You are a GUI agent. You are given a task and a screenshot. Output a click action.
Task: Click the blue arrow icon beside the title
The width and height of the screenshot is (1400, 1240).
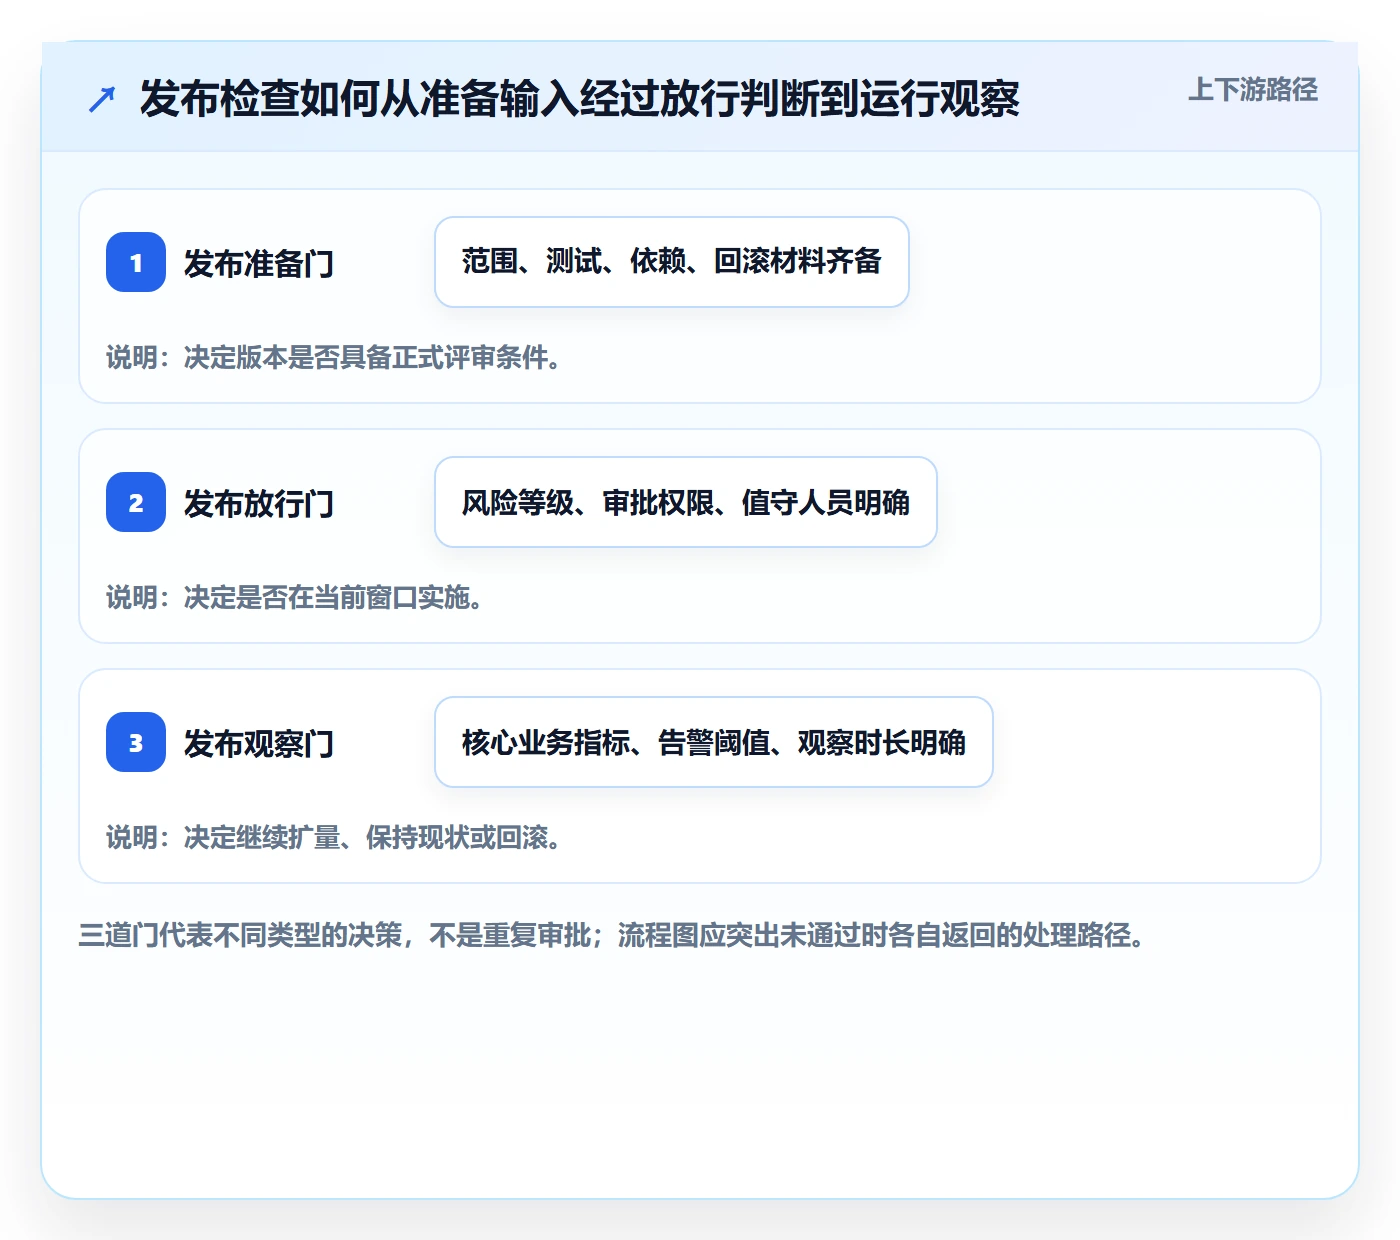(102, 99)
